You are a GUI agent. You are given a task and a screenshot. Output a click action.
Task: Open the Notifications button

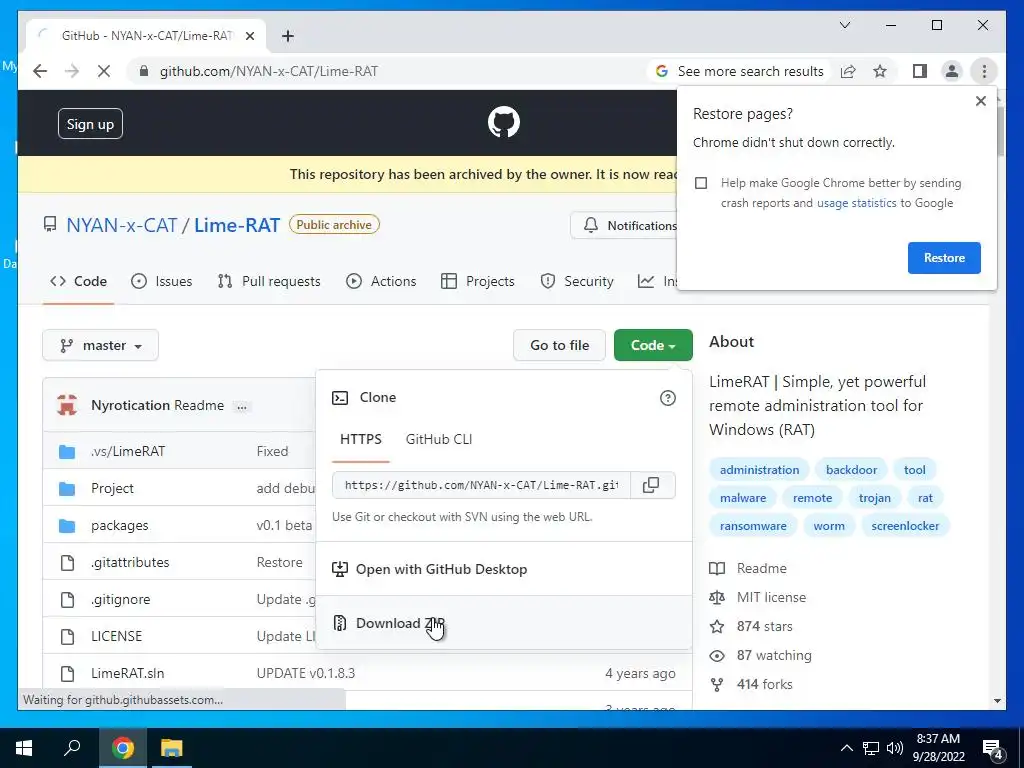tap(626, 226)
